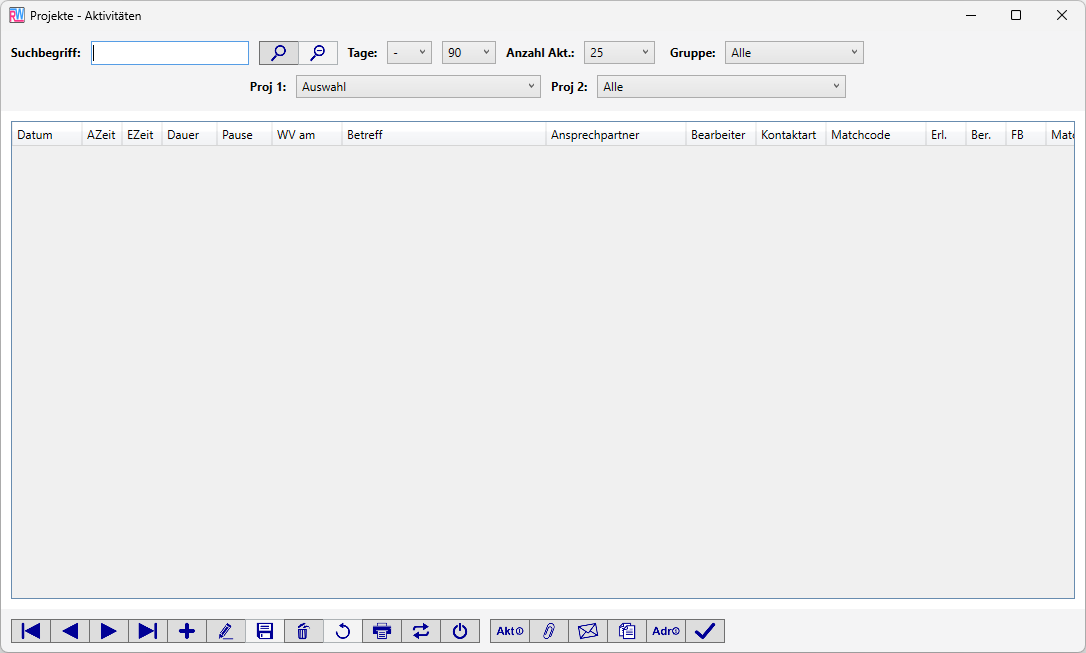Click the WV am column header
1086x653 pixels.
coord(307,135)
